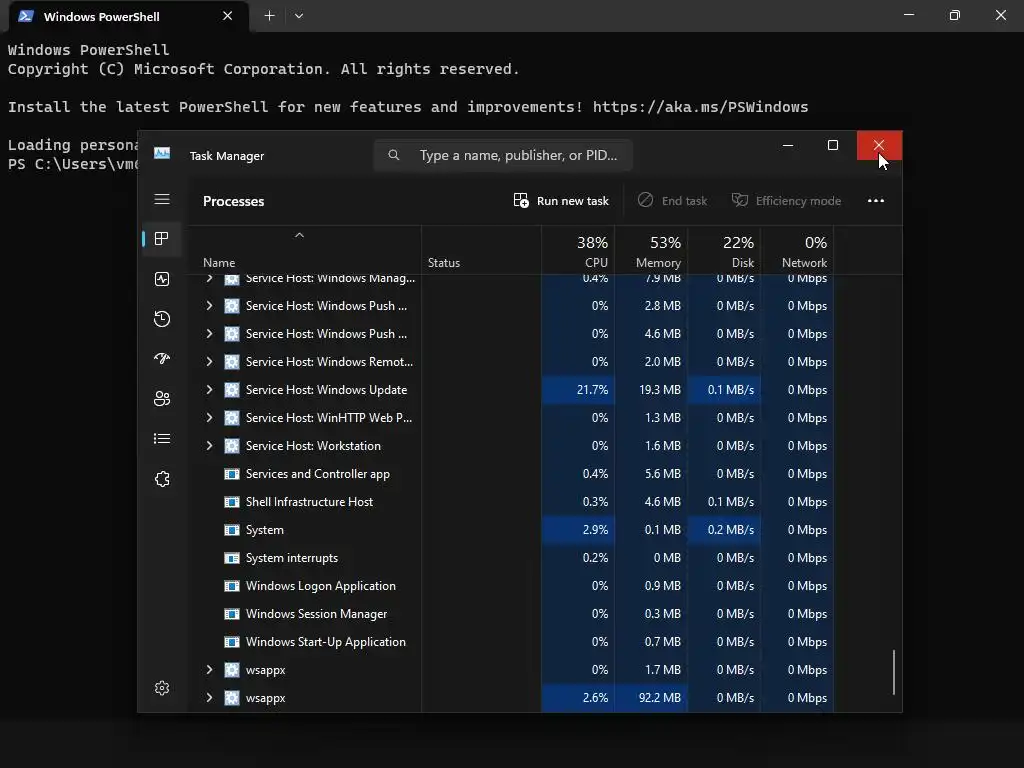Screen dimensions: 1024x768
Task: Expand the wsappx row using 92.2 MB
Action: (x=209, y=697)
